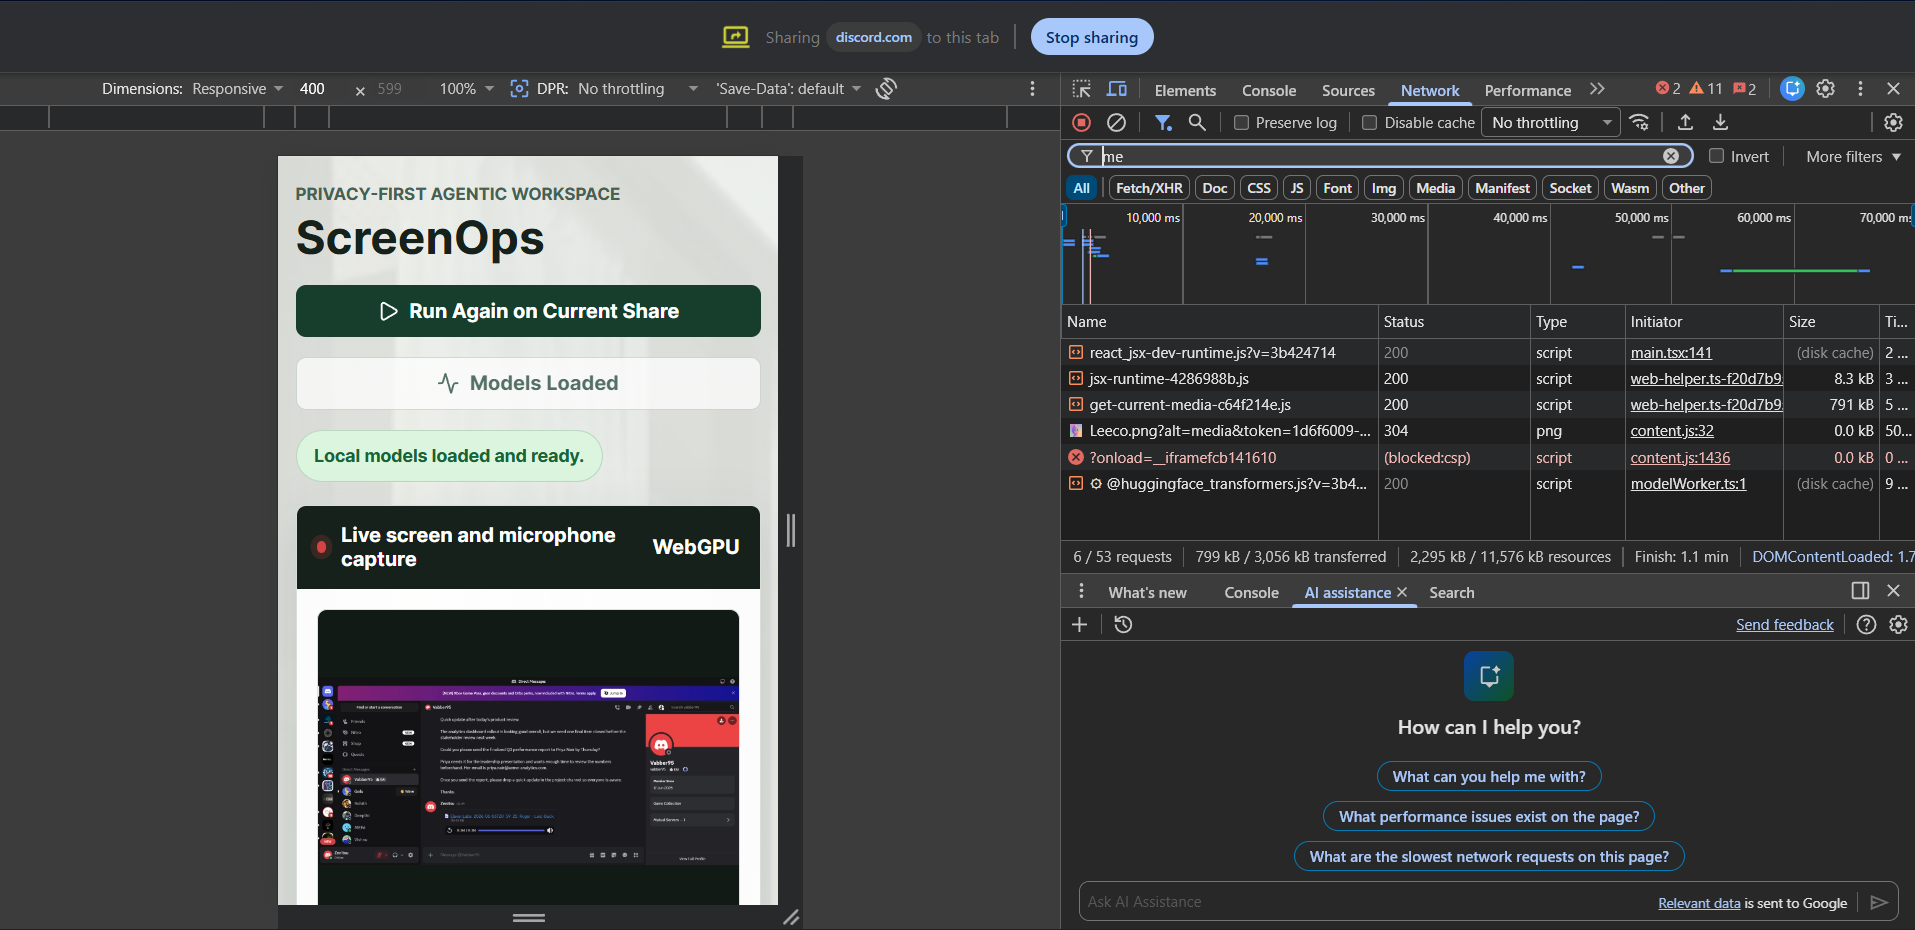Click the warnings count indicator
Image resolution: width=1915 pixels, height=930 pixels.
(1706, 89)
